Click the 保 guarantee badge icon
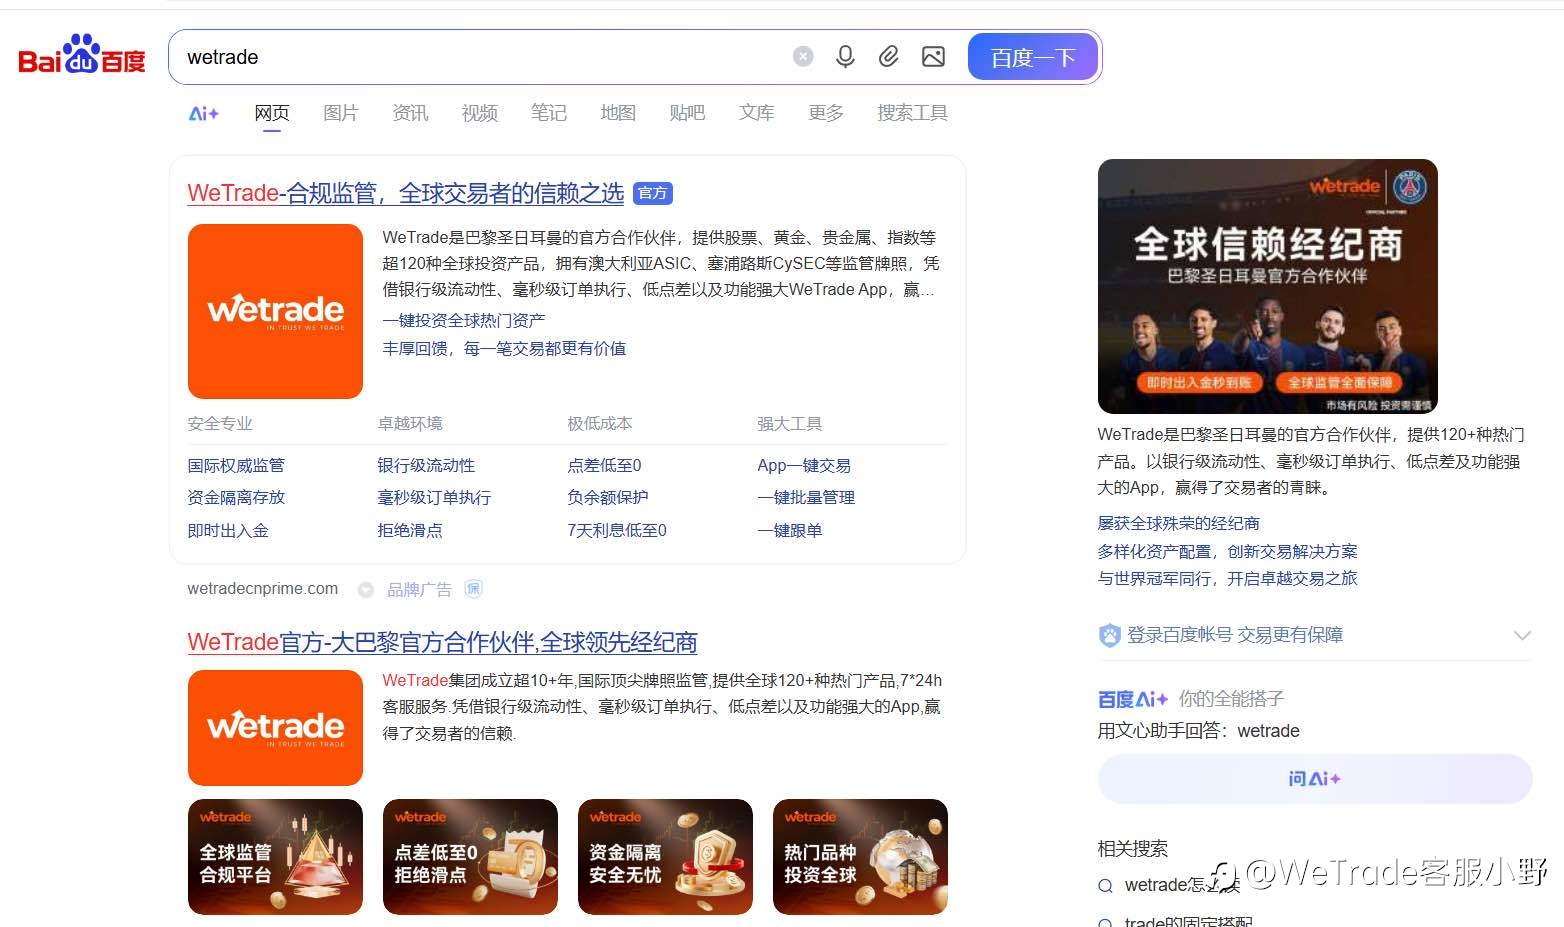Viewport: 1564px width, 927px height. pyautogui.click(x=474, y=589)
